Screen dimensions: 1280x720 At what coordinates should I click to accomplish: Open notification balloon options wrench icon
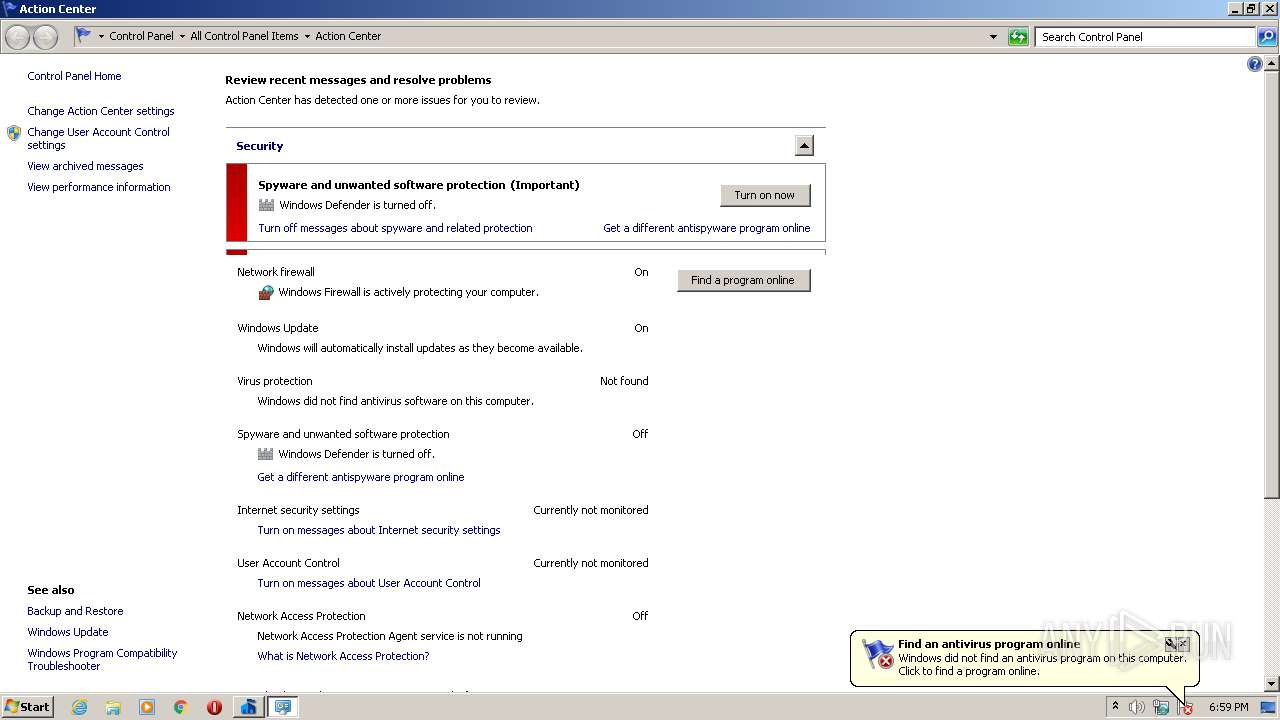click(1170, 644)
